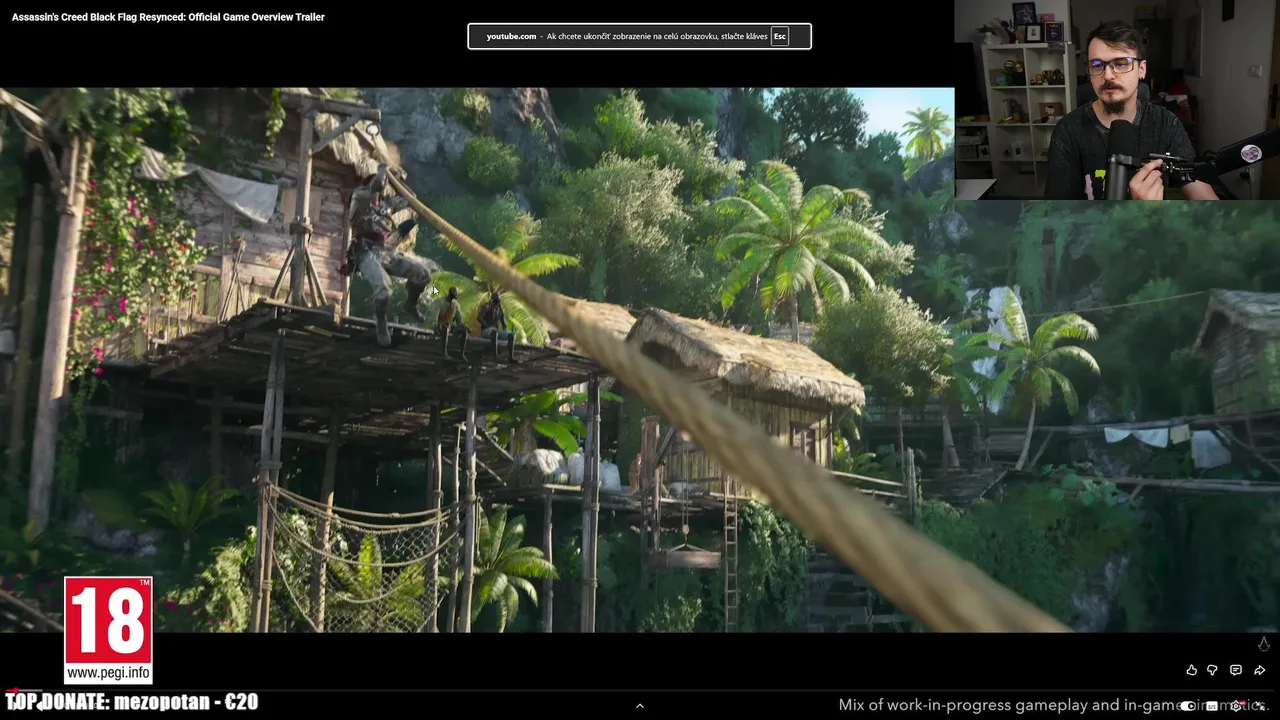This screenshot has width=1280, height=720.
Task: Toggle the autoplay switch
Action: [x=1188, y=706]
